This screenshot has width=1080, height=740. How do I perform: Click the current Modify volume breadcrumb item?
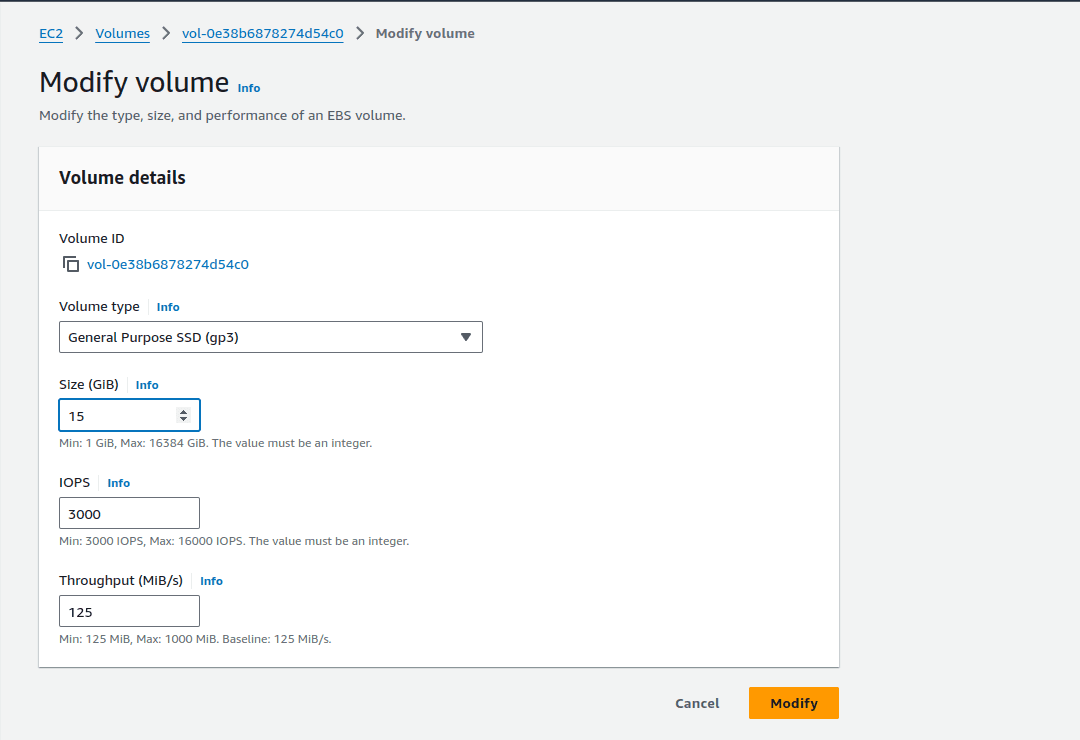(x=425, y=34)
